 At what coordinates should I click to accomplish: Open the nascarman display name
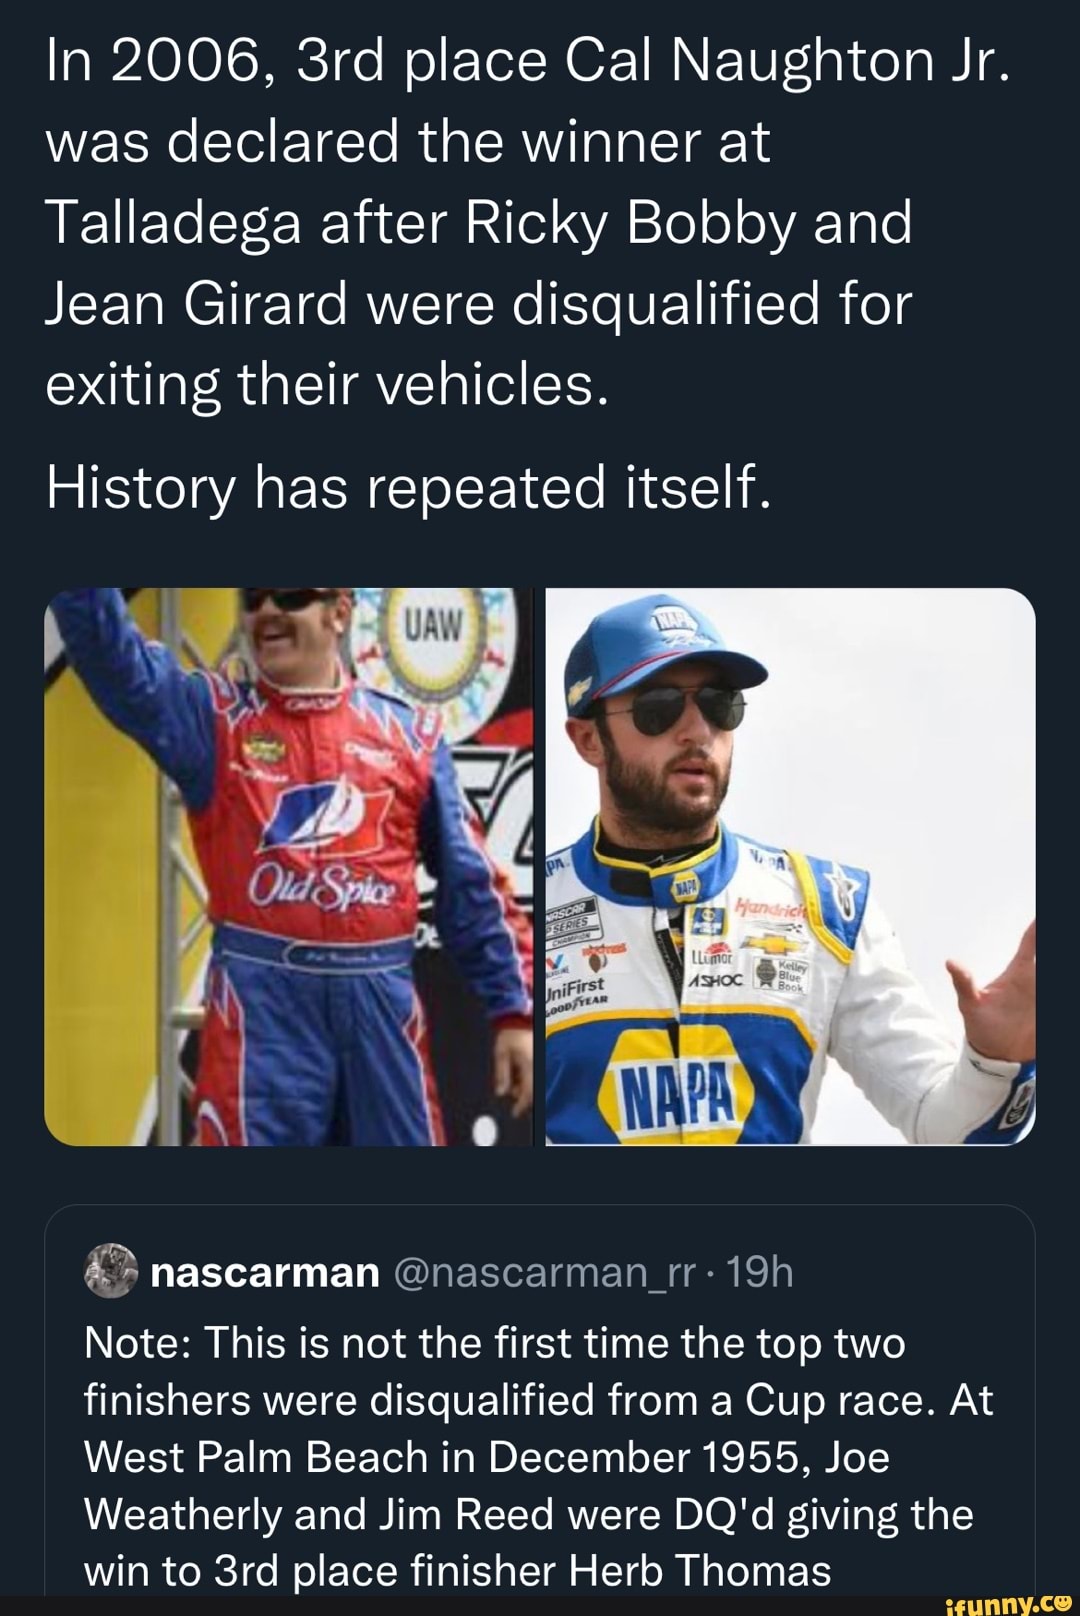[265, 1272]
